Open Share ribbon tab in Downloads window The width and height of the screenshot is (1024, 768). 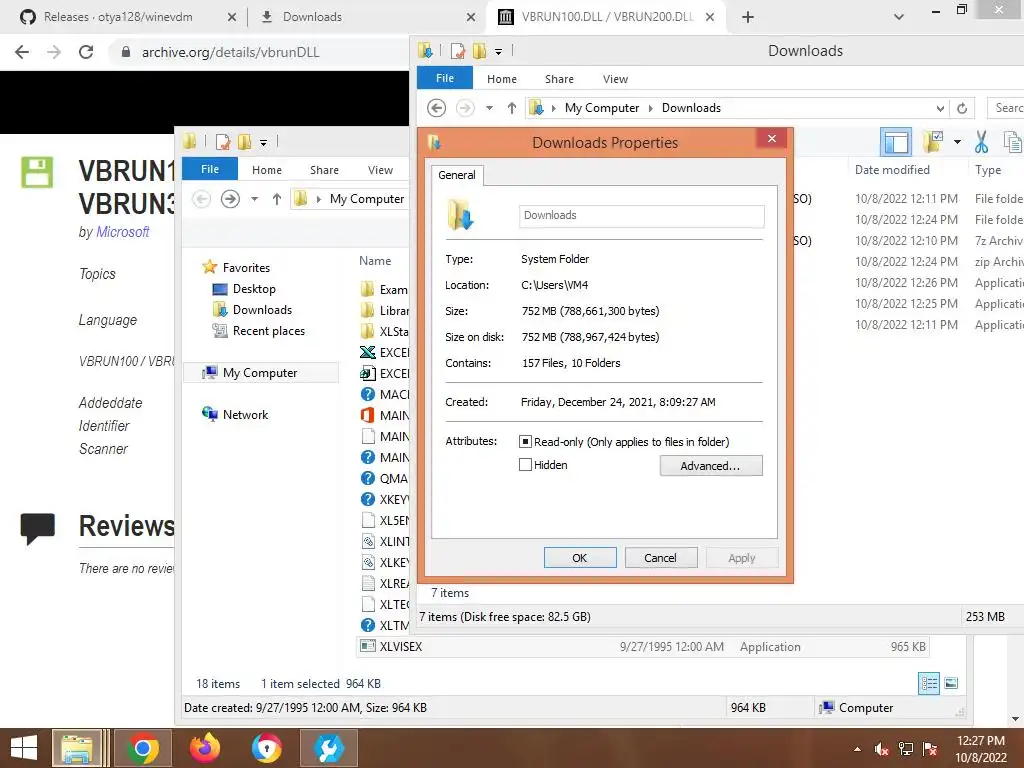point(559,79)
